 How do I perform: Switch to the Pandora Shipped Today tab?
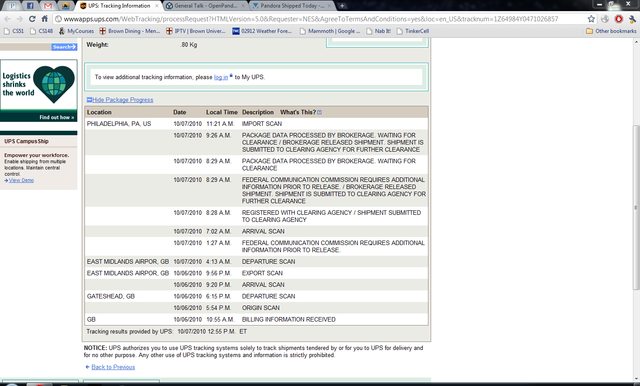point(292,6)
